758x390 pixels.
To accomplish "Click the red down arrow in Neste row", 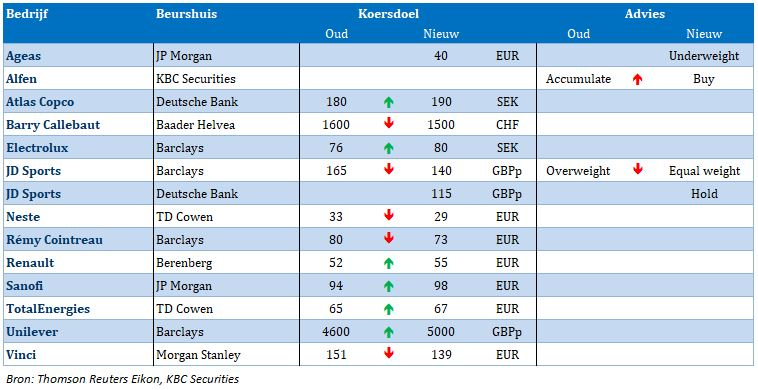I will pyautogui.click(x=389, y=216).
